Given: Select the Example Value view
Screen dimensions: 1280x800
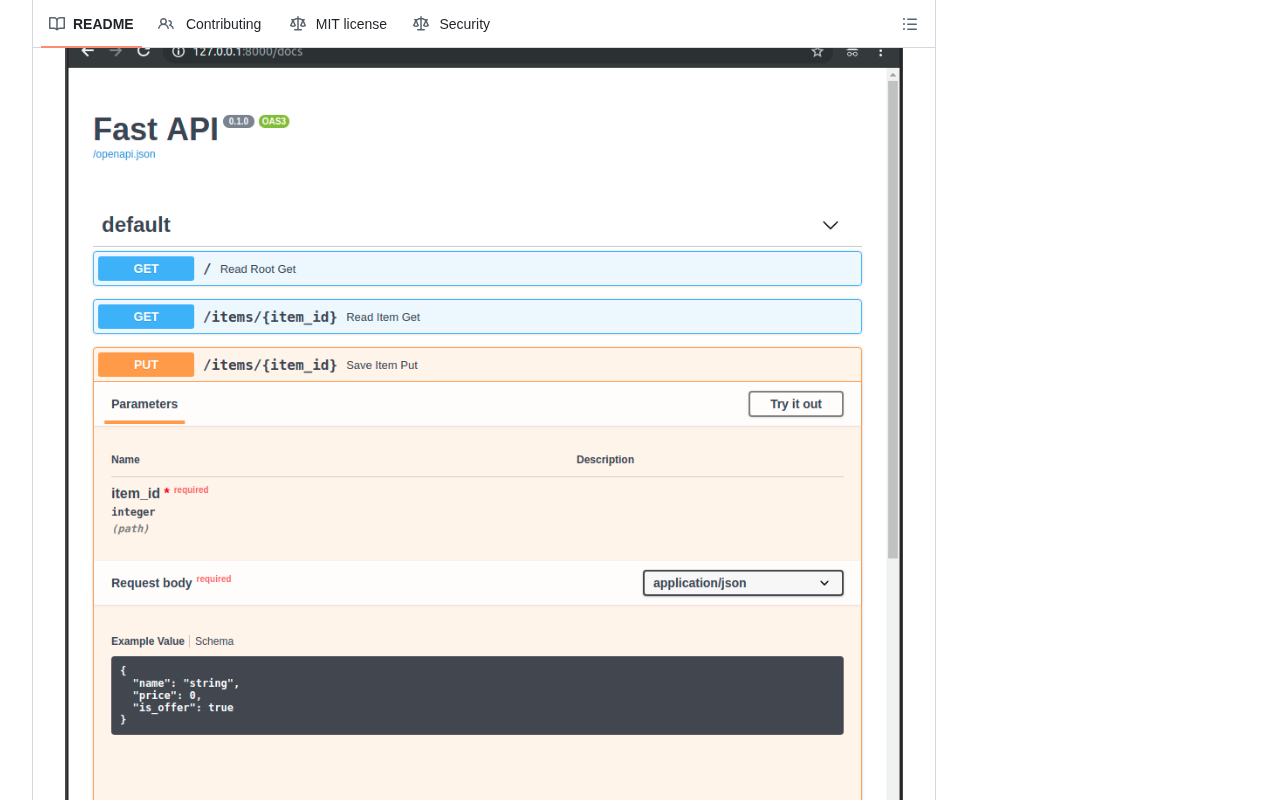Looking at the screenshot, I should tap(148, 641).
